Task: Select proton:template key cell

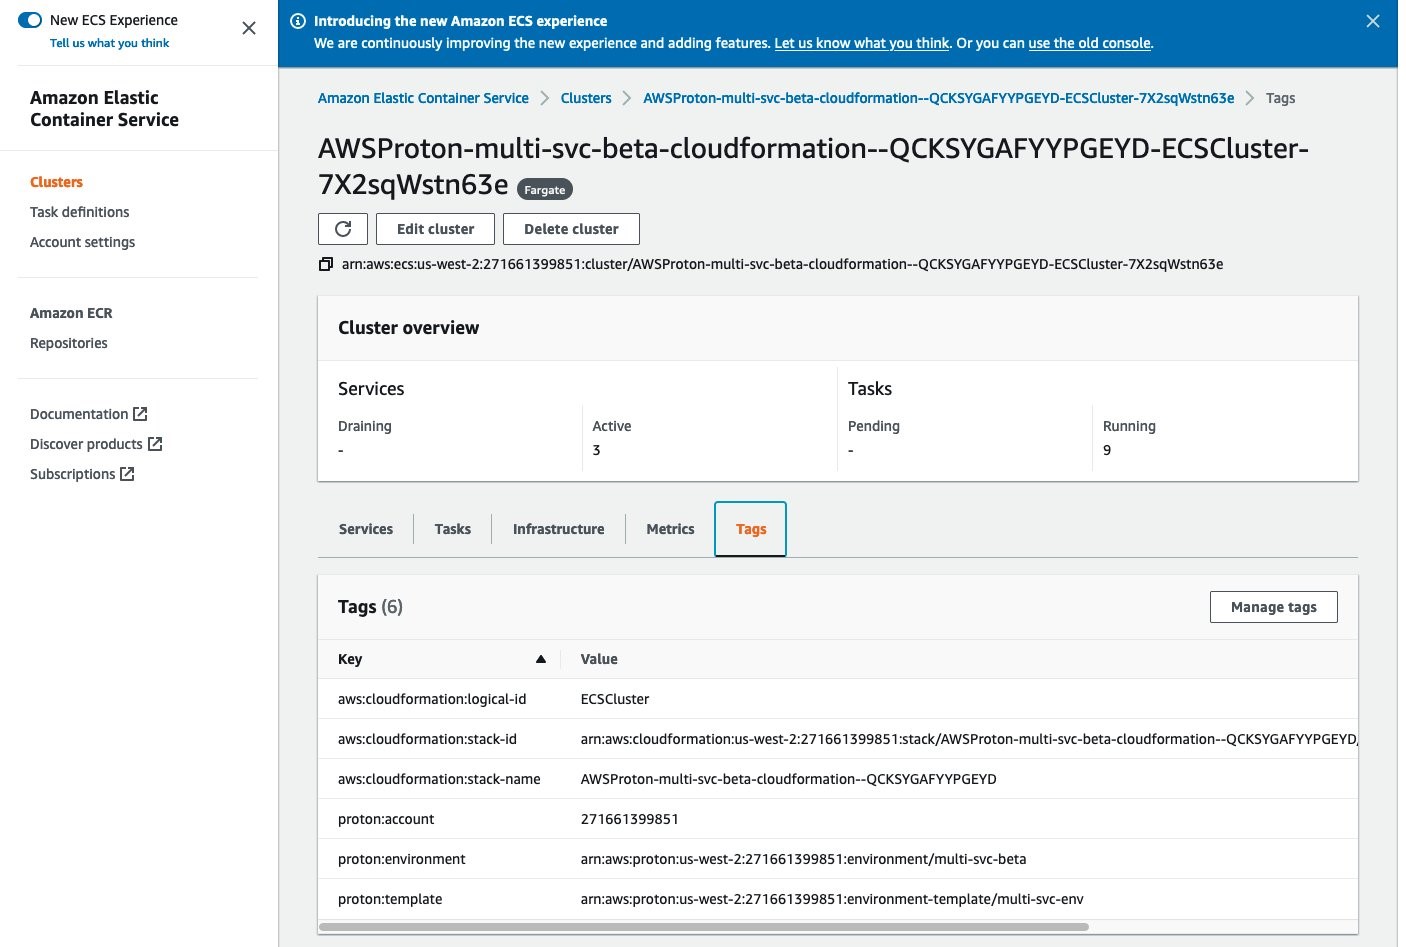Action: pos(390,899)
